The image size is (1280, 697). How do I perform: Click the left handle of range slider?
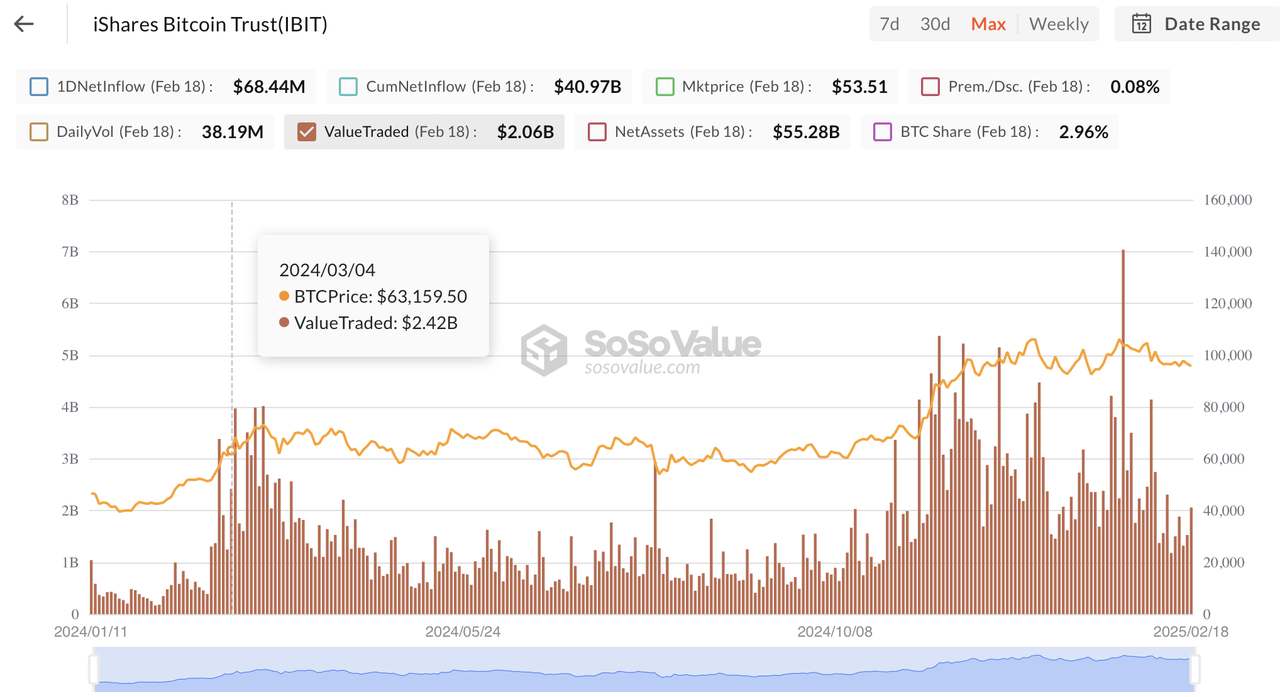click(x=95, y=668)
